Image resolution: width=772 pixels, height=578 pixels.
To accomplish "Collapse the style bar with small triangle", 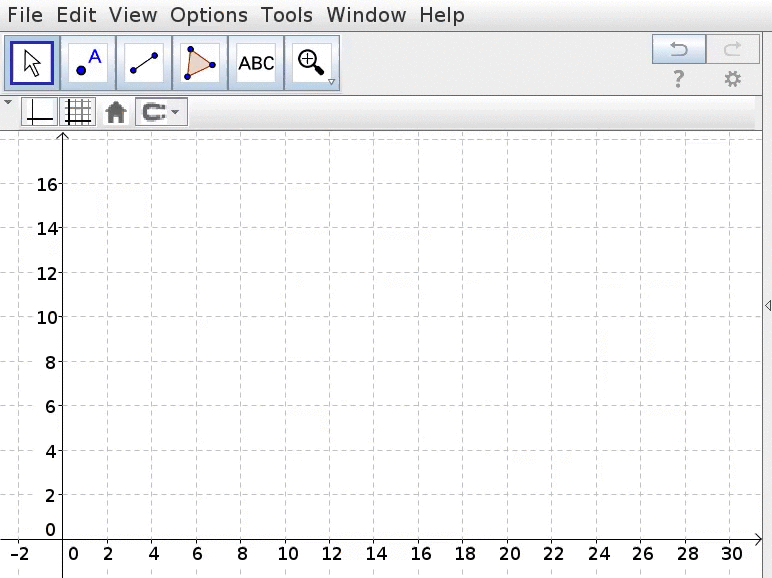I will coord(8,103).
